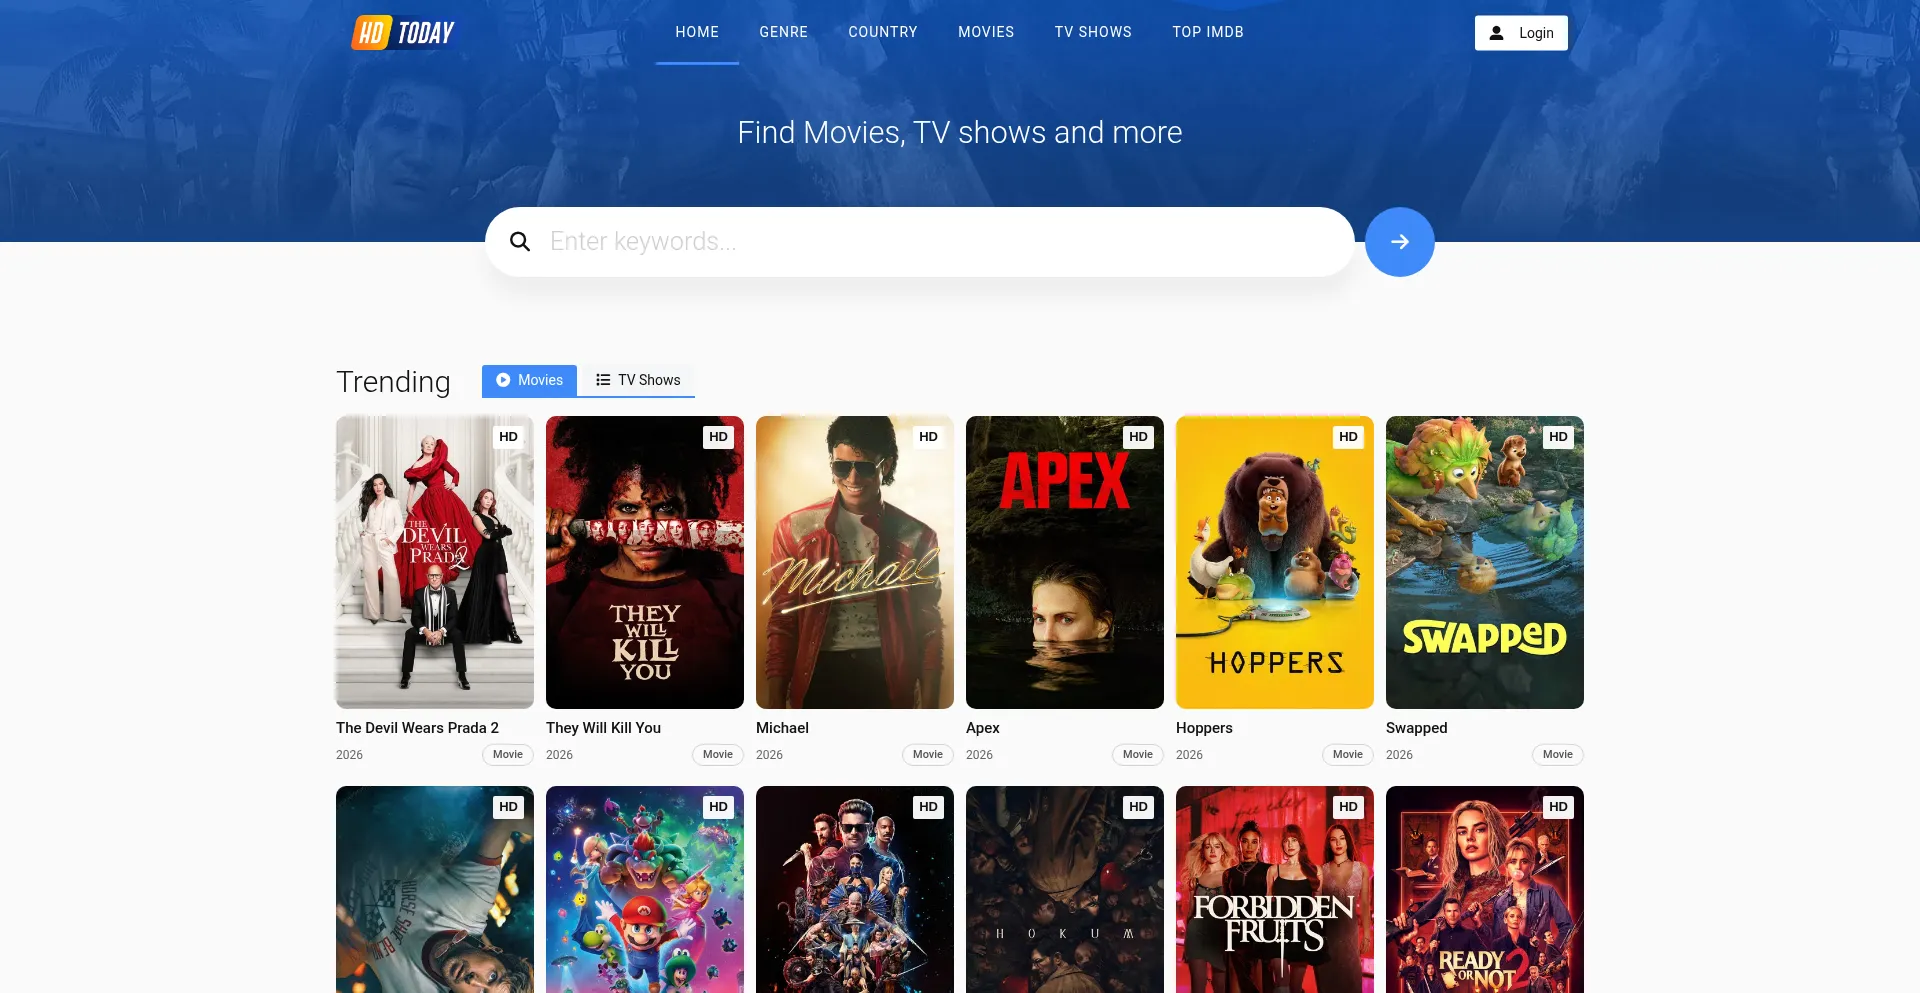Click the HD badge on Apex poster

coord(1138,437)
